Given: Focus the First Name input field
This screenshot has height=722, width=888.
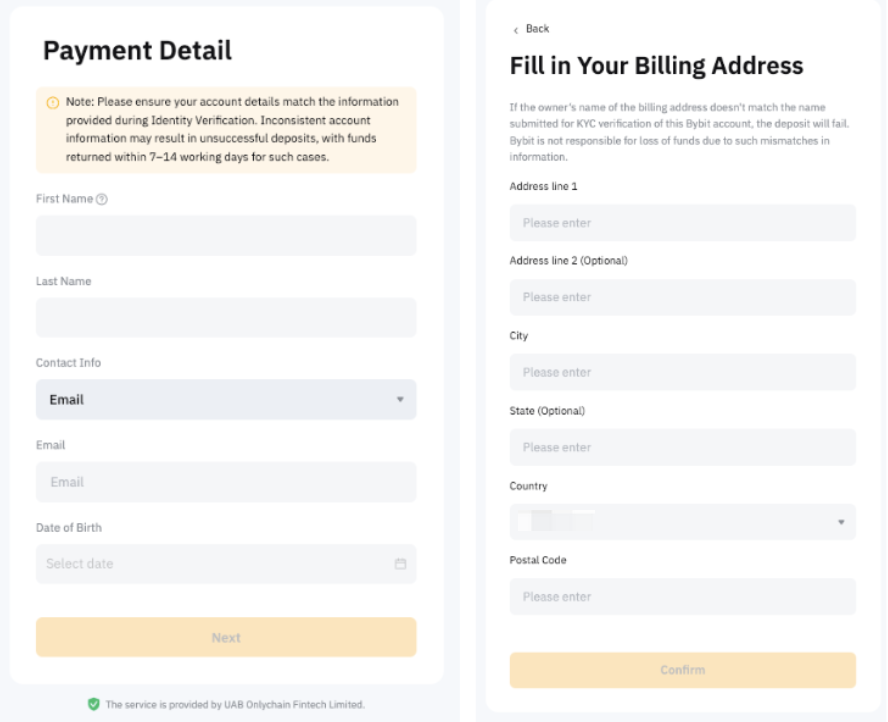Looking at the screenshot, I should click(x=226, y=236).
